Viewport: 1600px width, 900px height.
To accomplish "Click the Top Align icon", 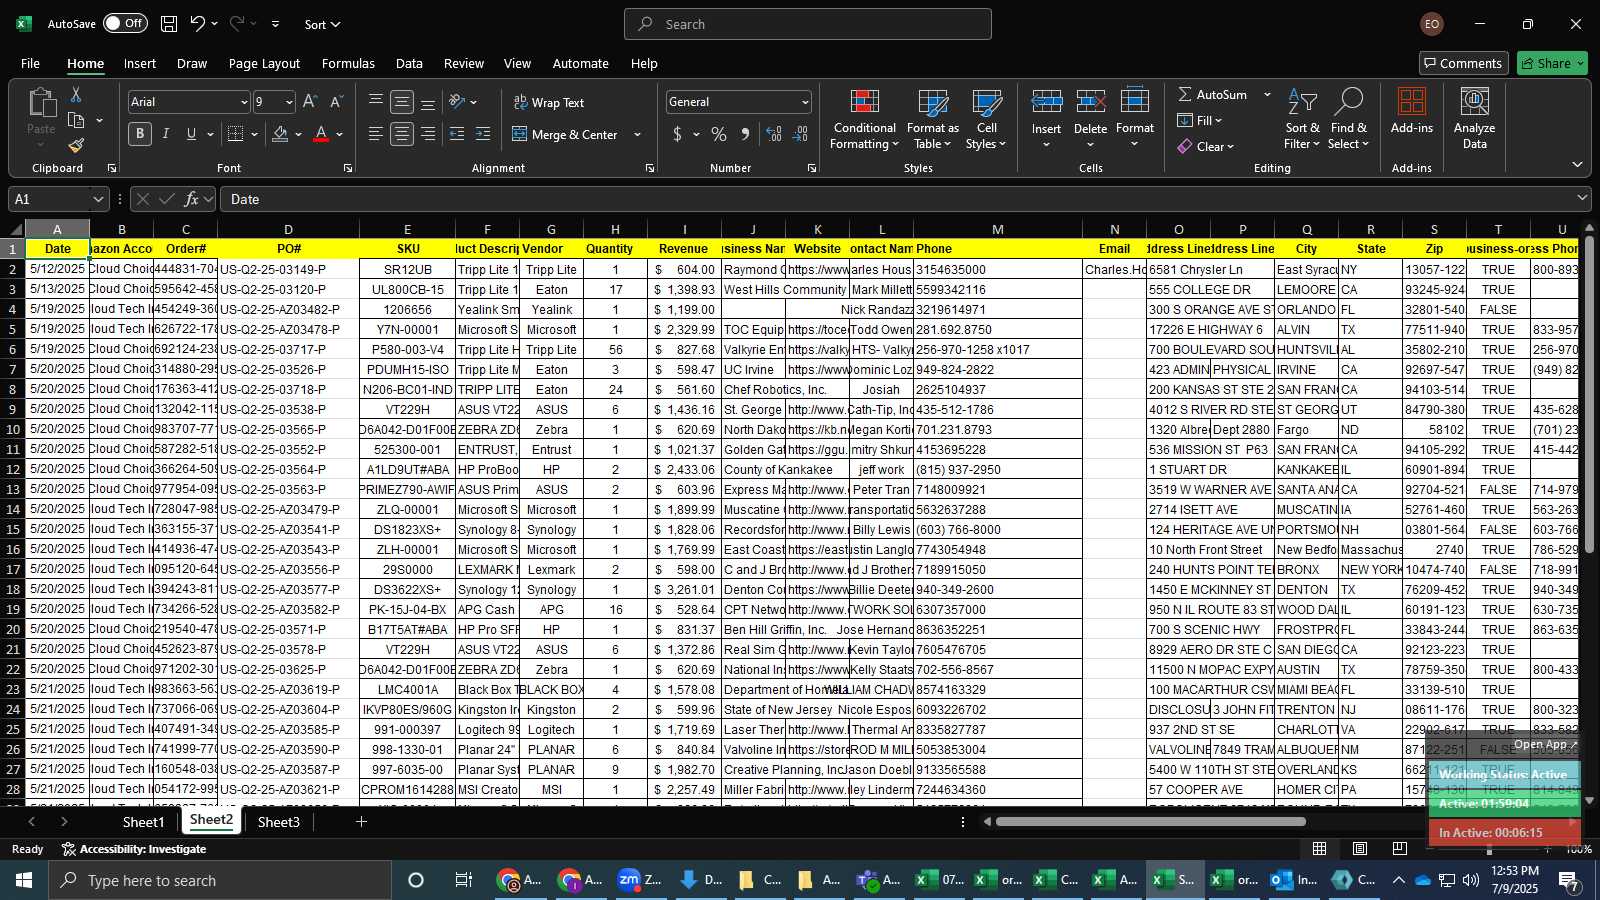I will (x=376, y=102).
